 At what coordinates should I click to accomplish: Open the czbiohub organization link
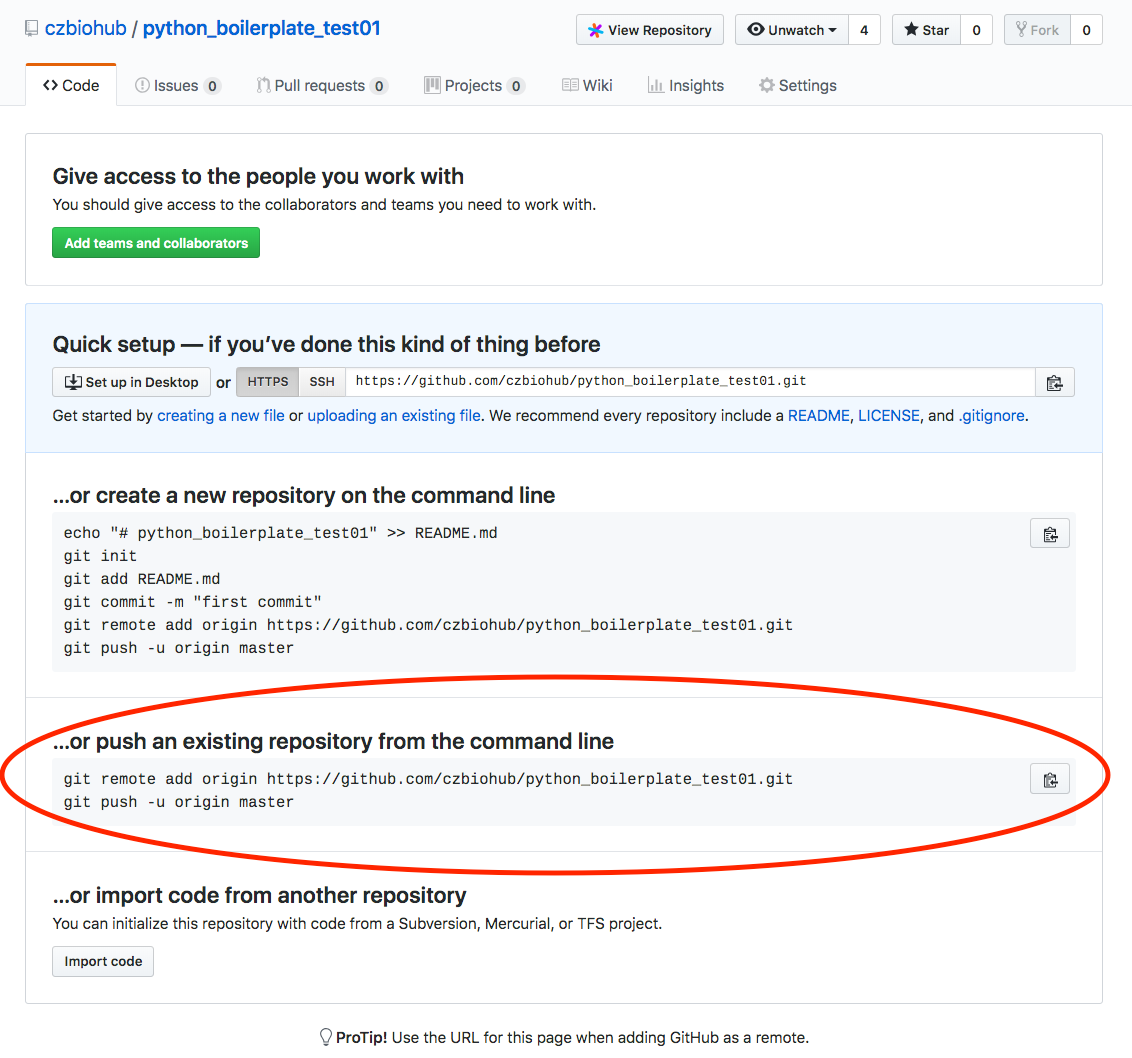85,28
